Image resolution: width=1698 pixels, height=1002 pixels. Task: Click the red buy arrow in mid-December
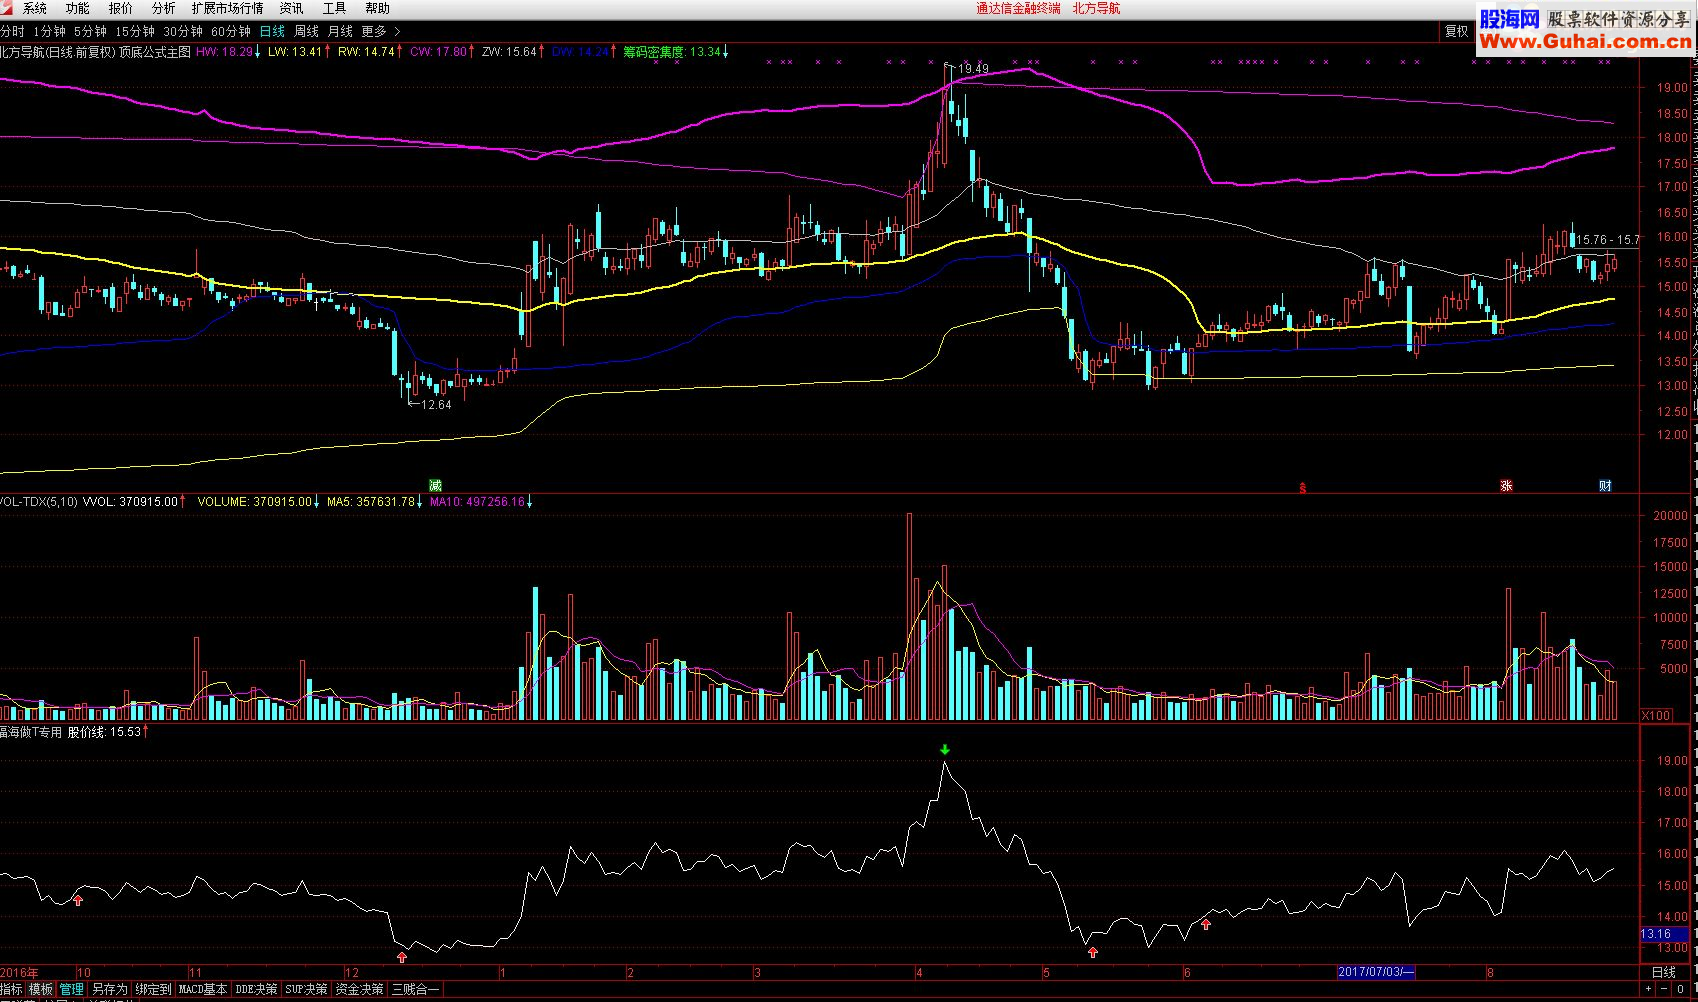(401, 957)
